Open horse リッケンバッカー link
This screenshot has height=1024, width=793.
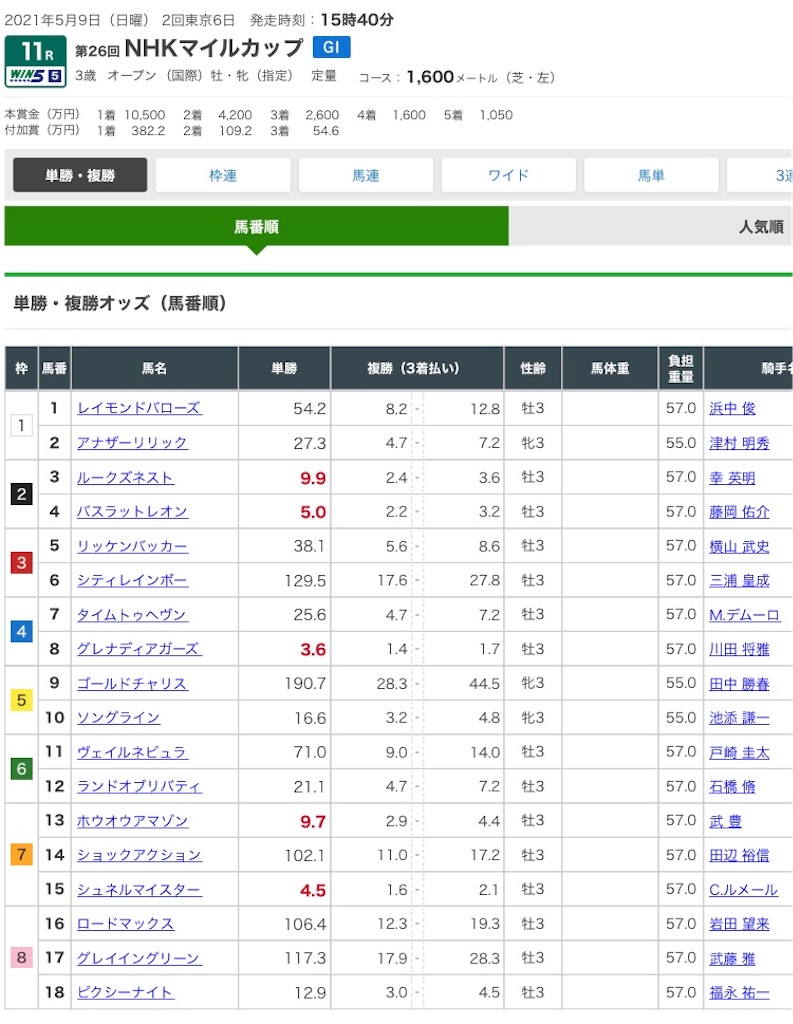(x=133, y=546)
